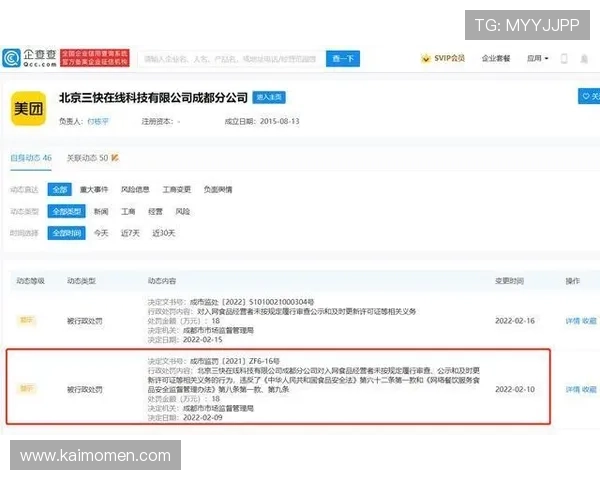The image size is (600, 480).
Task: Select the 重大事件 filter
Action: [x=94, y=189]
